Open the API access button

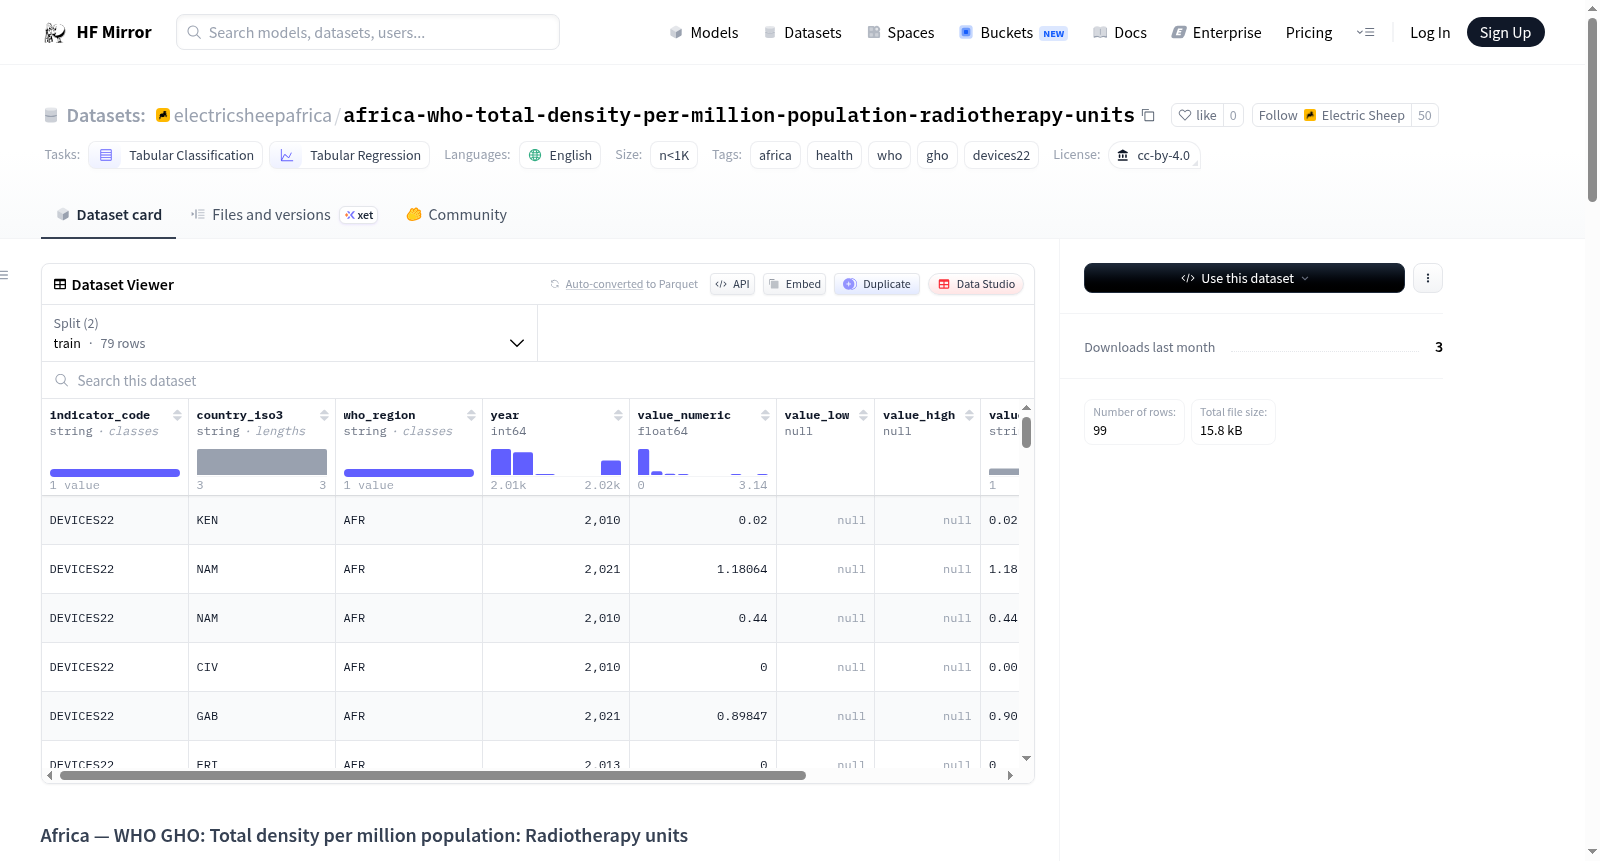click(x=732, y=284)
